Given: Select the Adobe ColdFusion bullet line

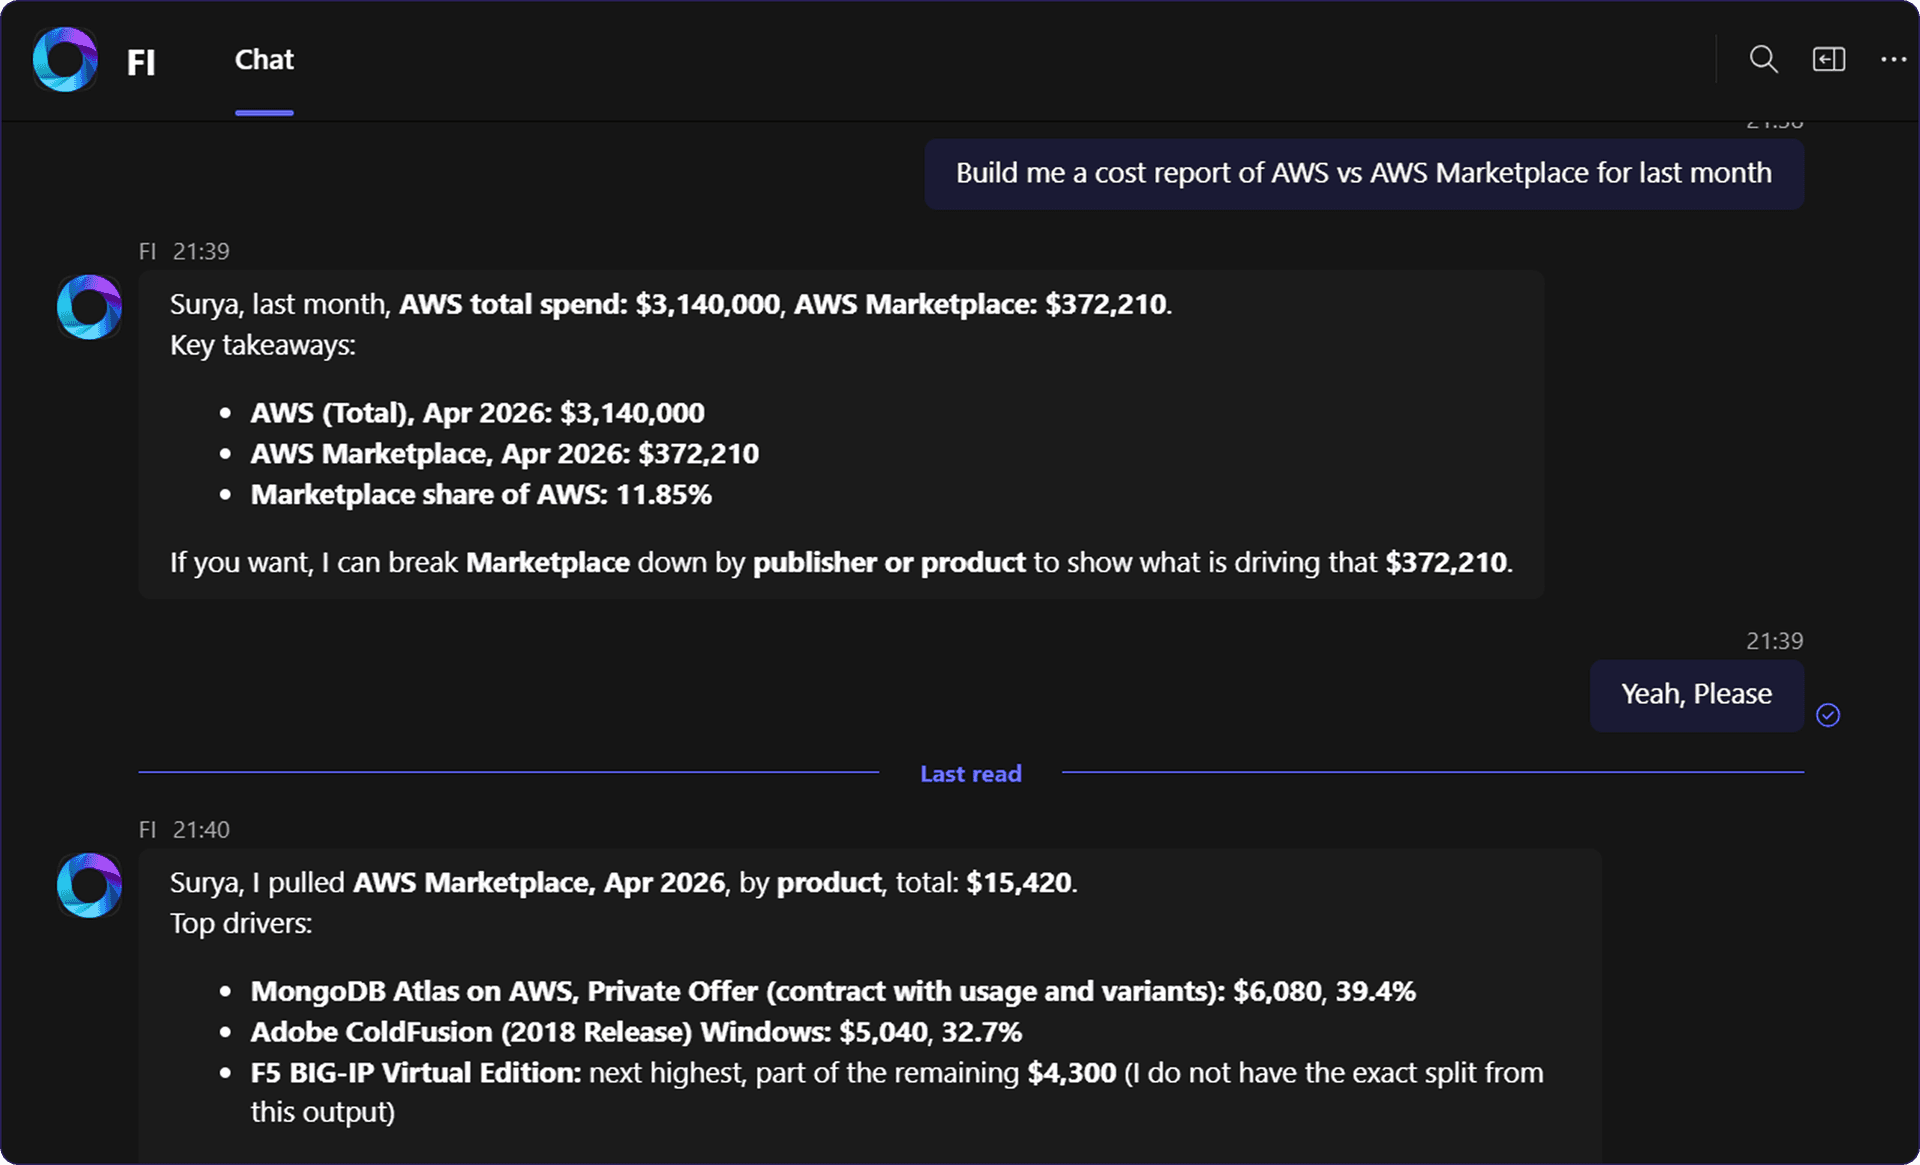Looking at the screenshot, I should 636,1032.
